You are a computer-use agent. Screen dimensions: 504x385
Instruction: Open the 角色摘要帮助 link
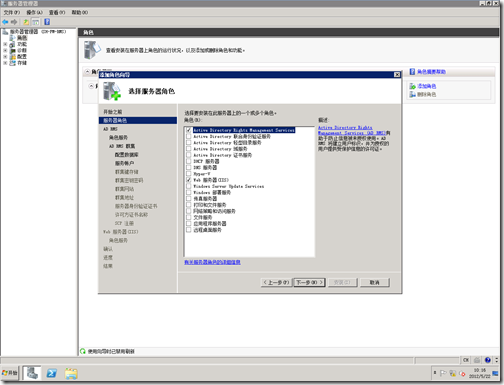pyautogui.click(x=431, y=72)
